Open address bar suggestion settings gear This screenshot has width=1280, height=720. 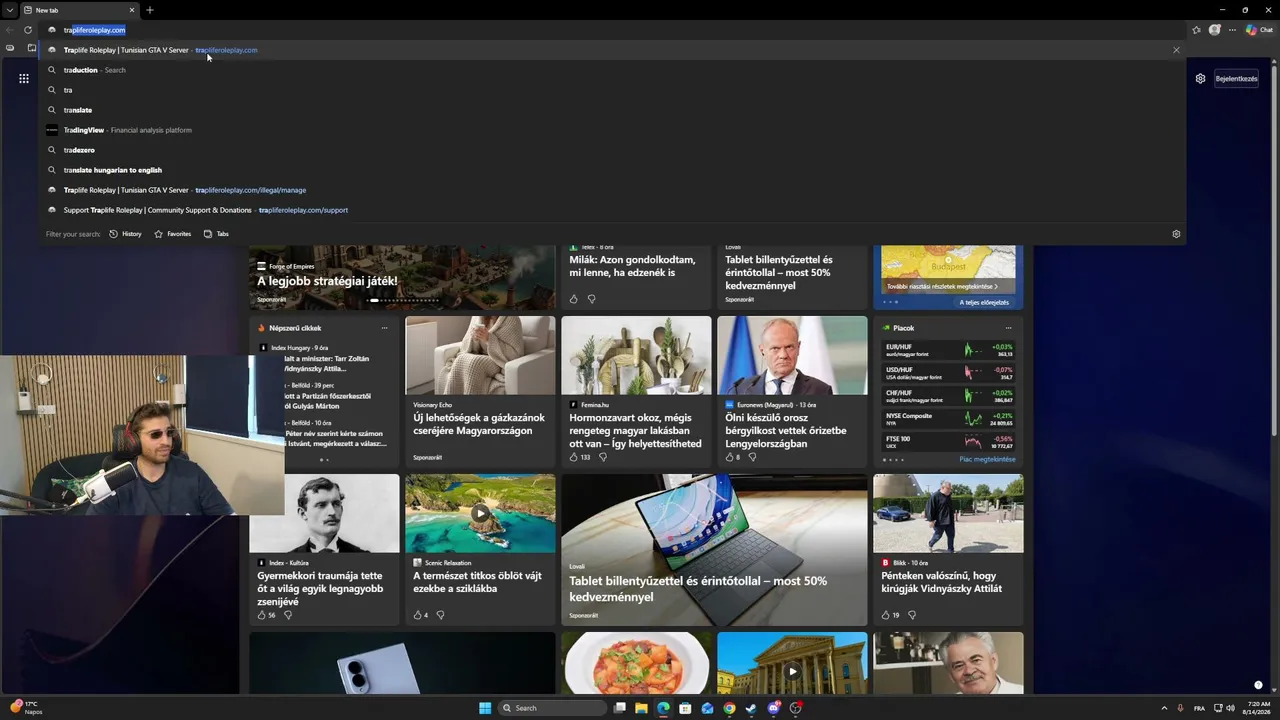coord(1176,234)
